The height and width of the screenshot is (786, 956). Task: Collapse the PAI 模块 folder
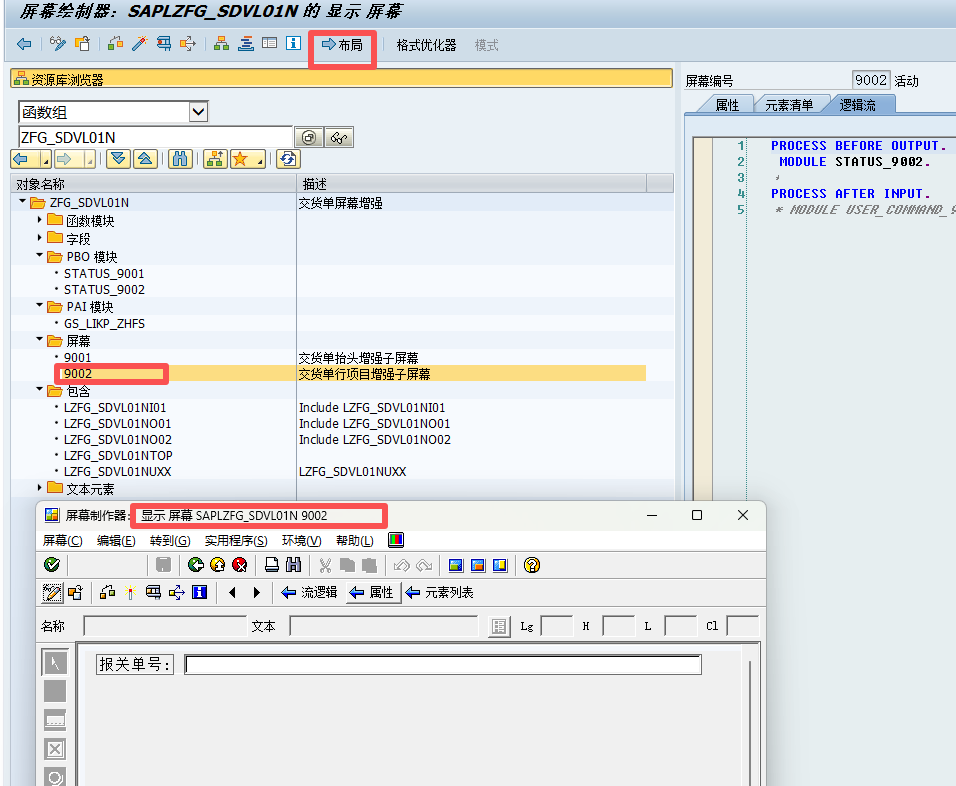[x=39, y=305]
